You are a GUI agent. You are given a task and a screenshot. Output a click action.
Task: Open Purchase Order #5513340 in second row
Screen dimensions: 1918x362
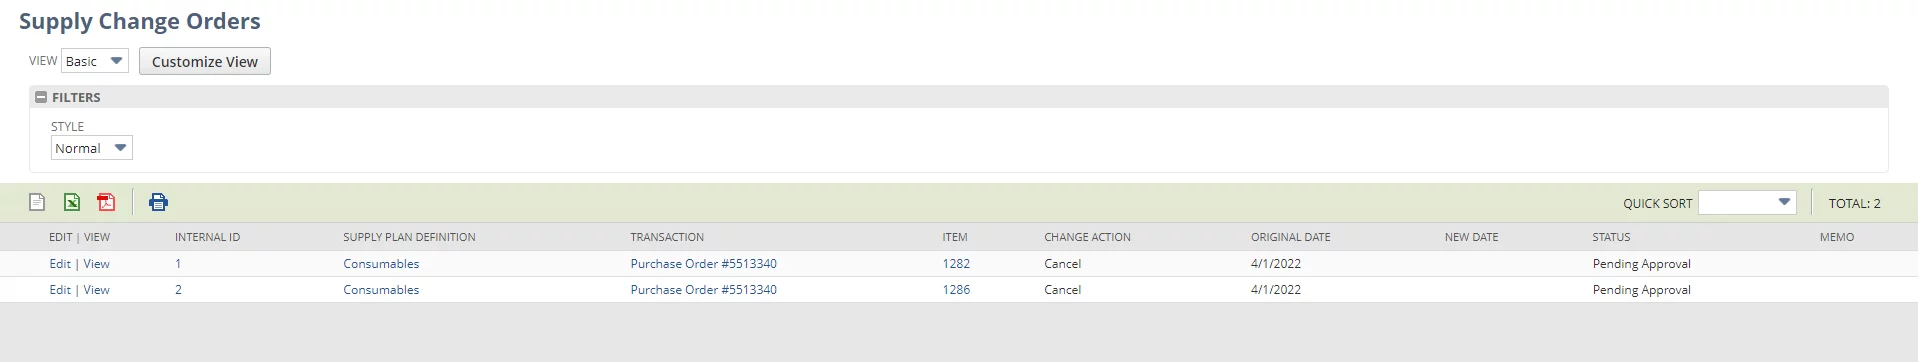click(703, 290)
